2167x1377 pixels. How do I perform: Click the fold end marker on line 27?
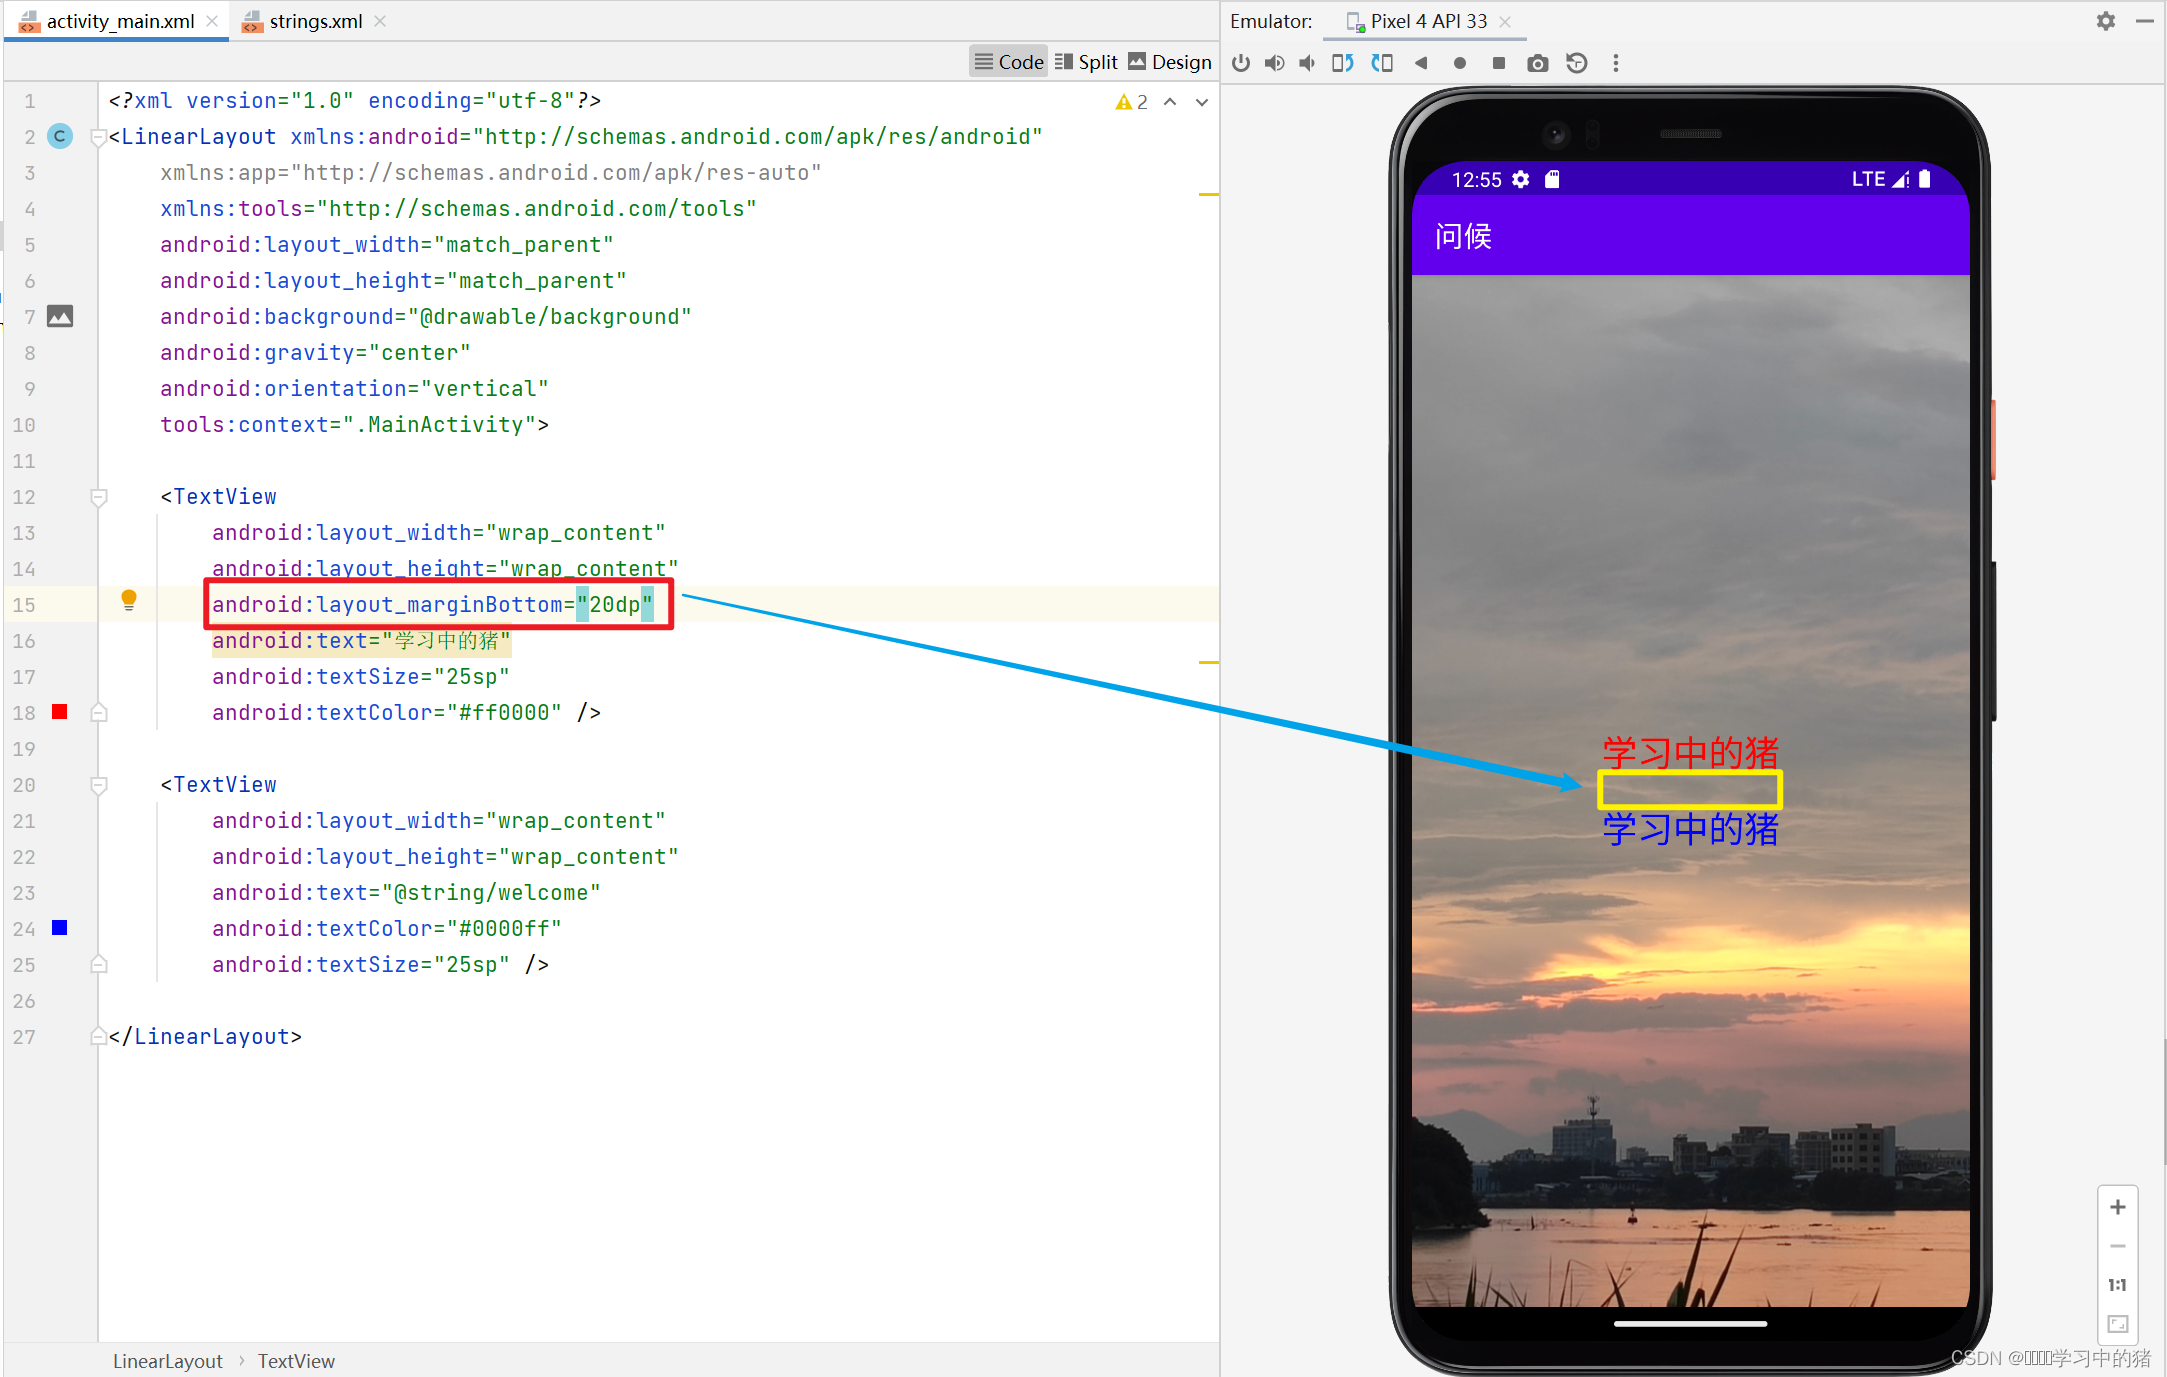(98, 1037)
